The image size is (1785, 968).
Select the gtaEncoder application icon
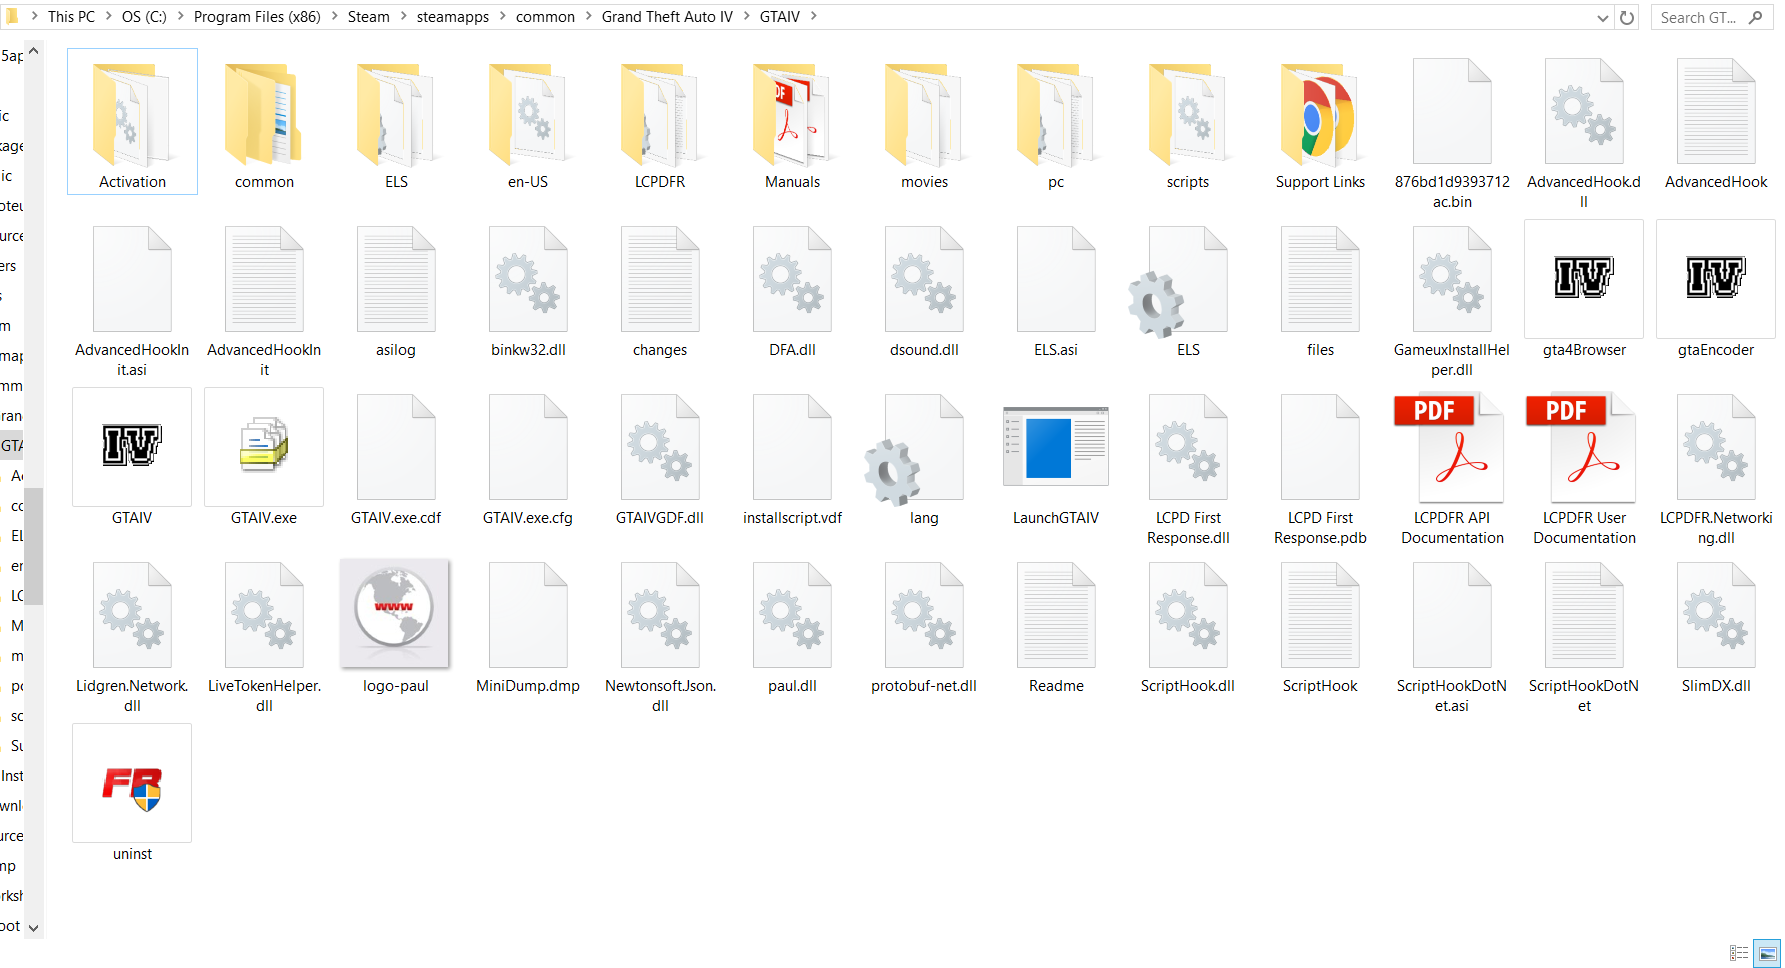1716,279
